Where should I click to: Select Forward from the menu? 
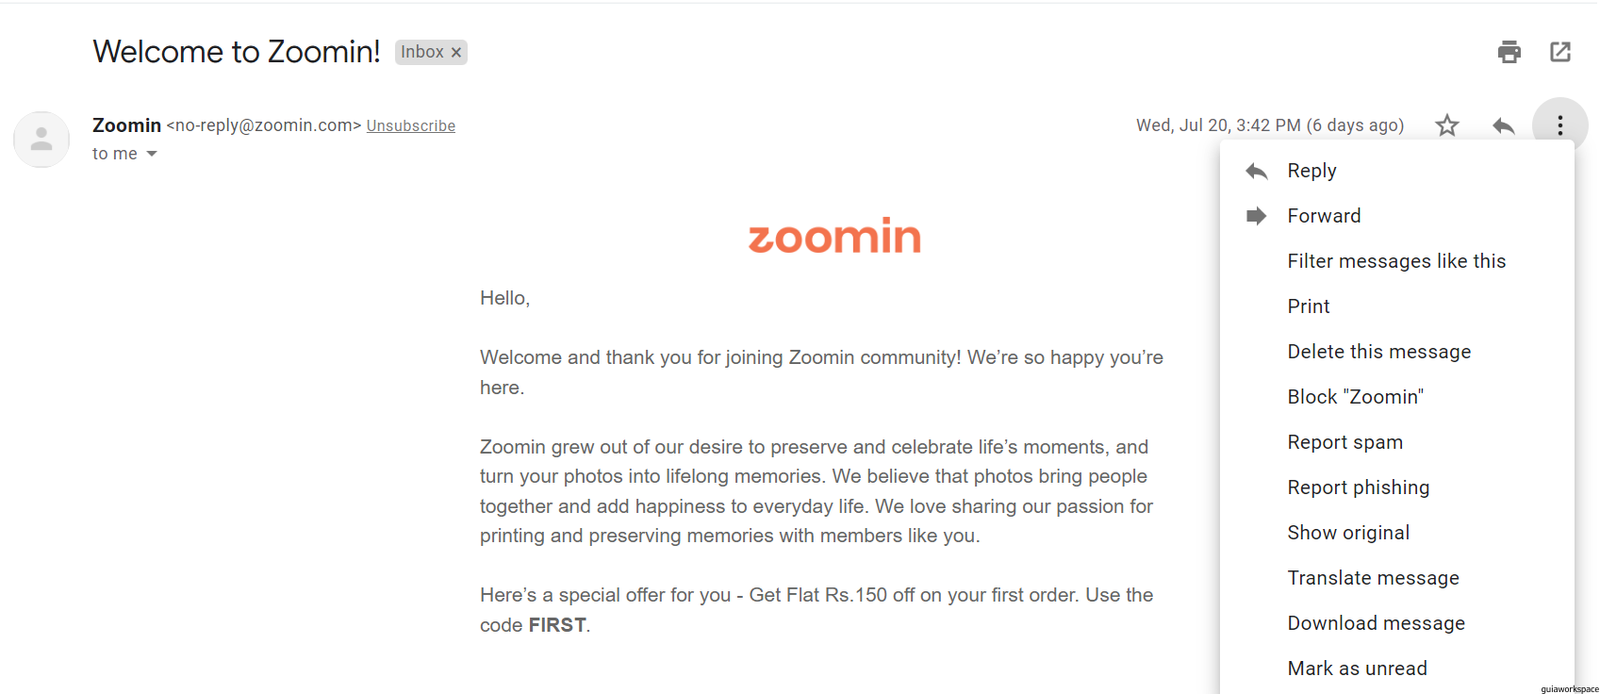tap(1397, 216)
